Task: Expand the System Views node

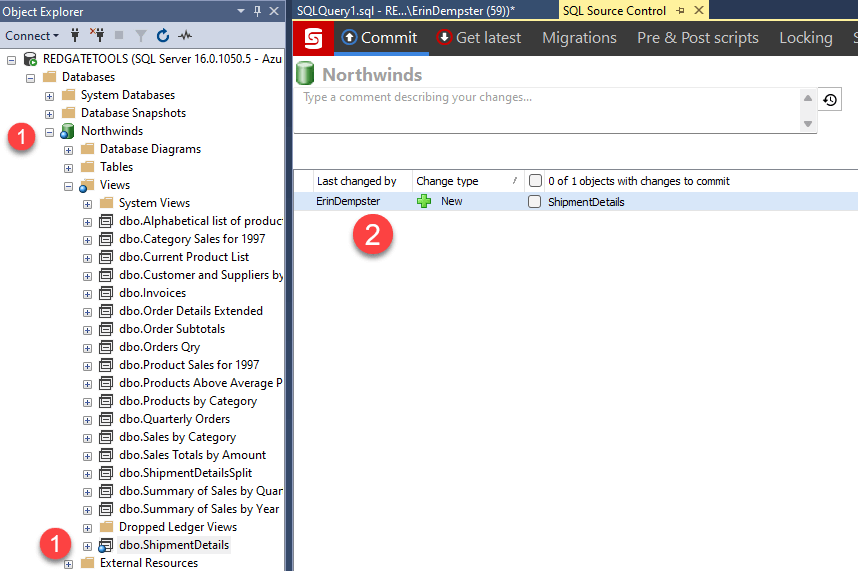Action: click(88, 205)
